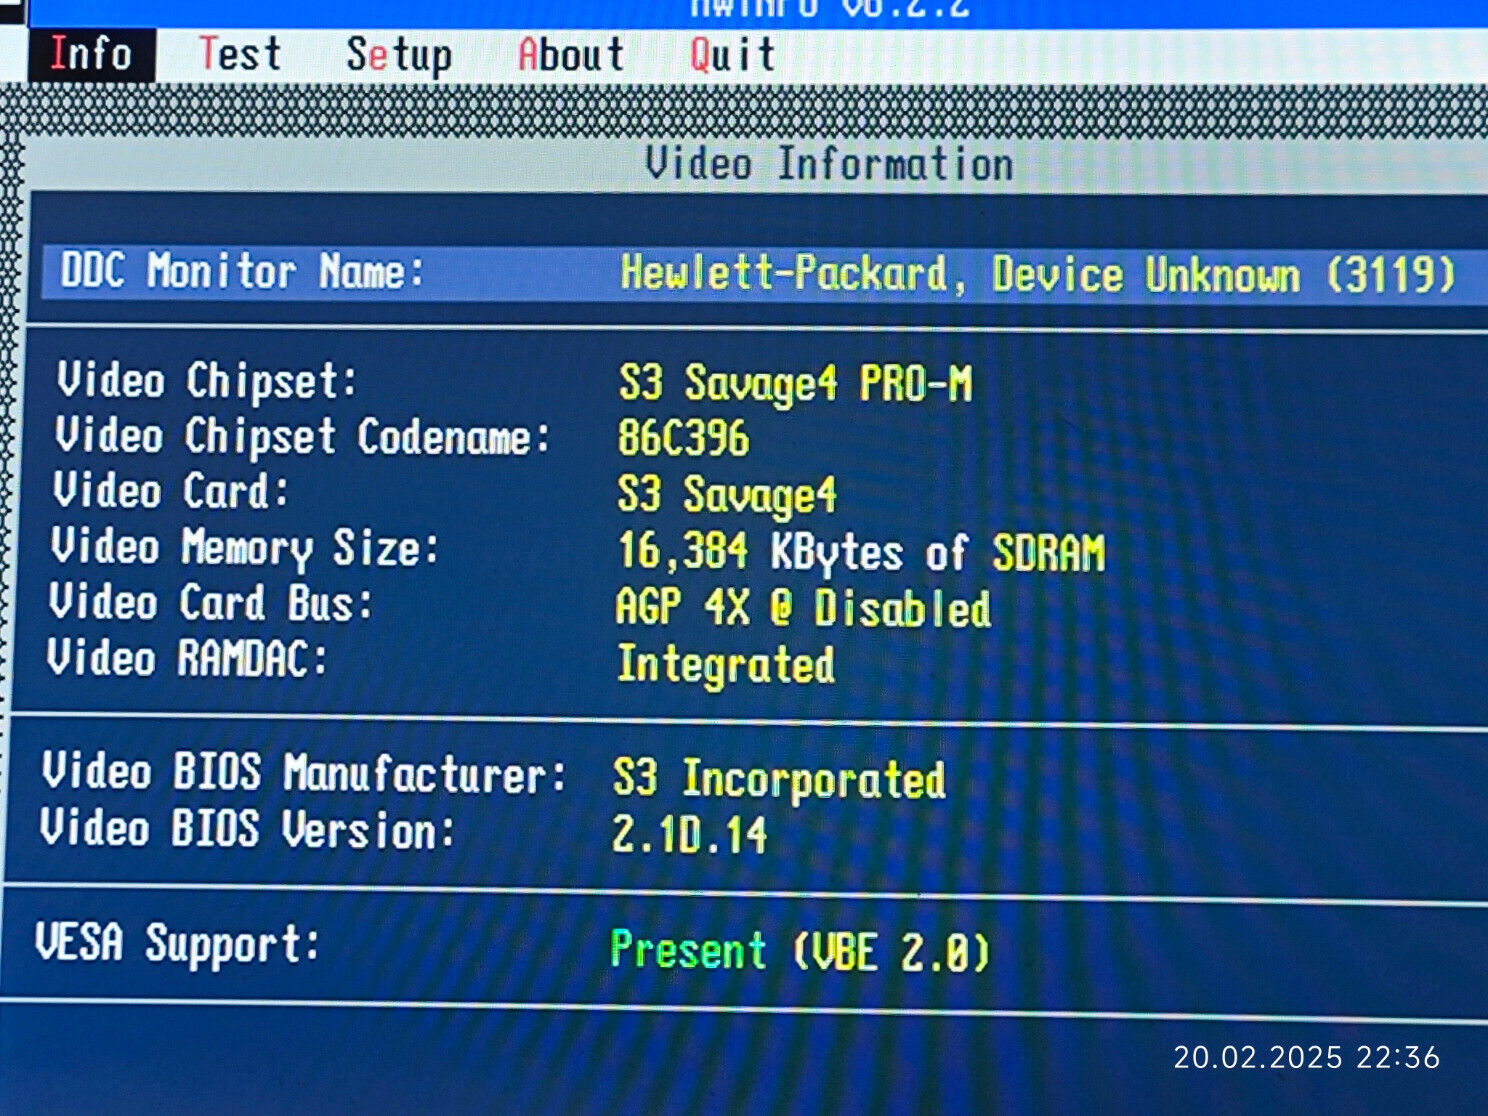The width and height of the screenshot is (1488, 1116).
Task: Click the VESA Support label
Action: [x=178, y=943]
